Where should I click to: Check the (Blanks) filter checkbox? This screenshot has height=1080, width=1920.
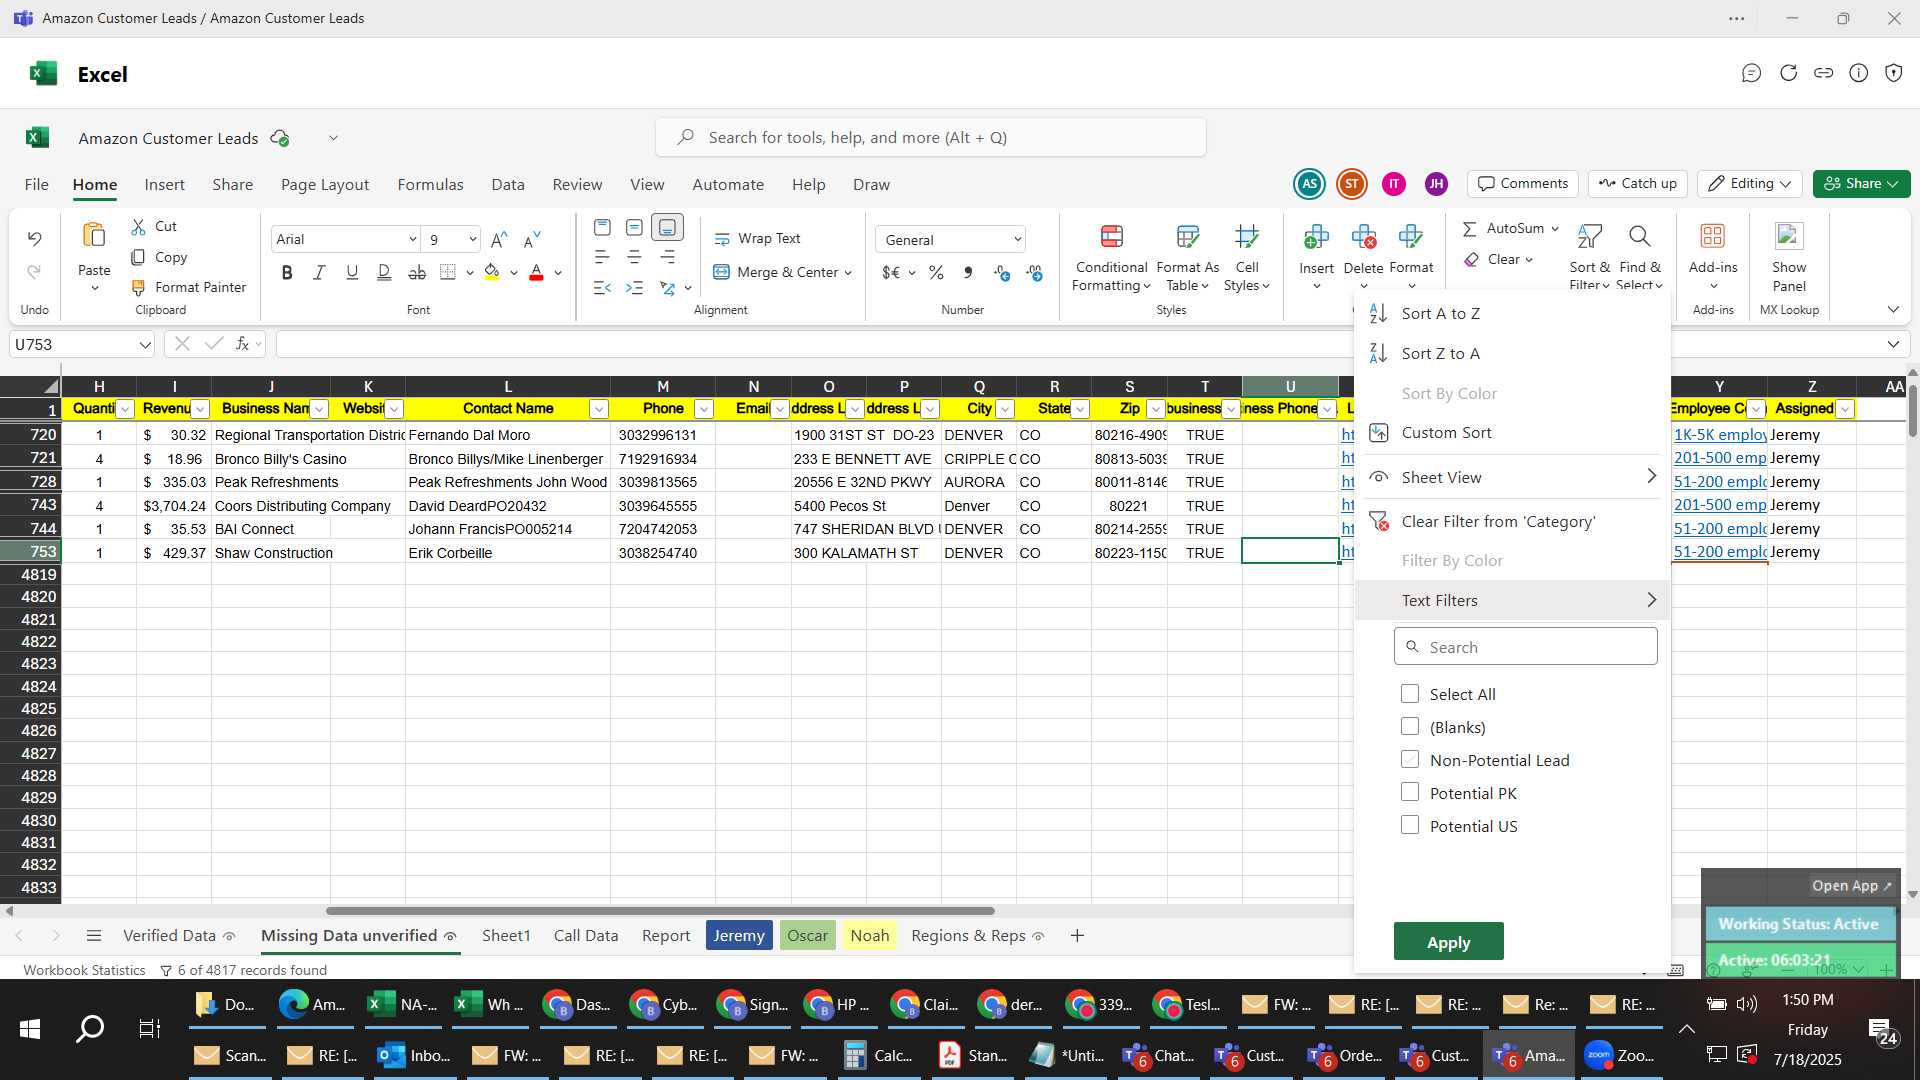1410,726
